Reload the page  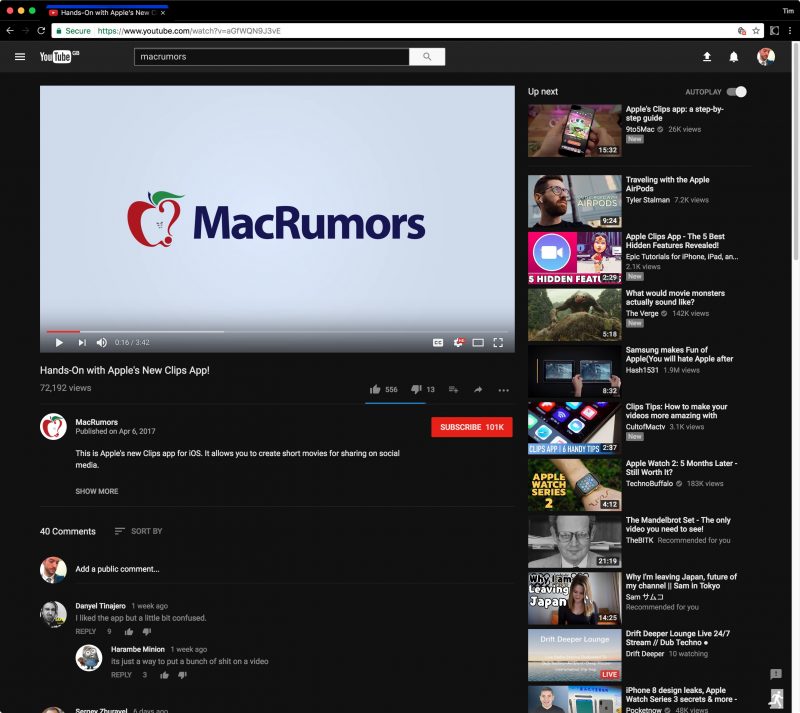(41, 31)
